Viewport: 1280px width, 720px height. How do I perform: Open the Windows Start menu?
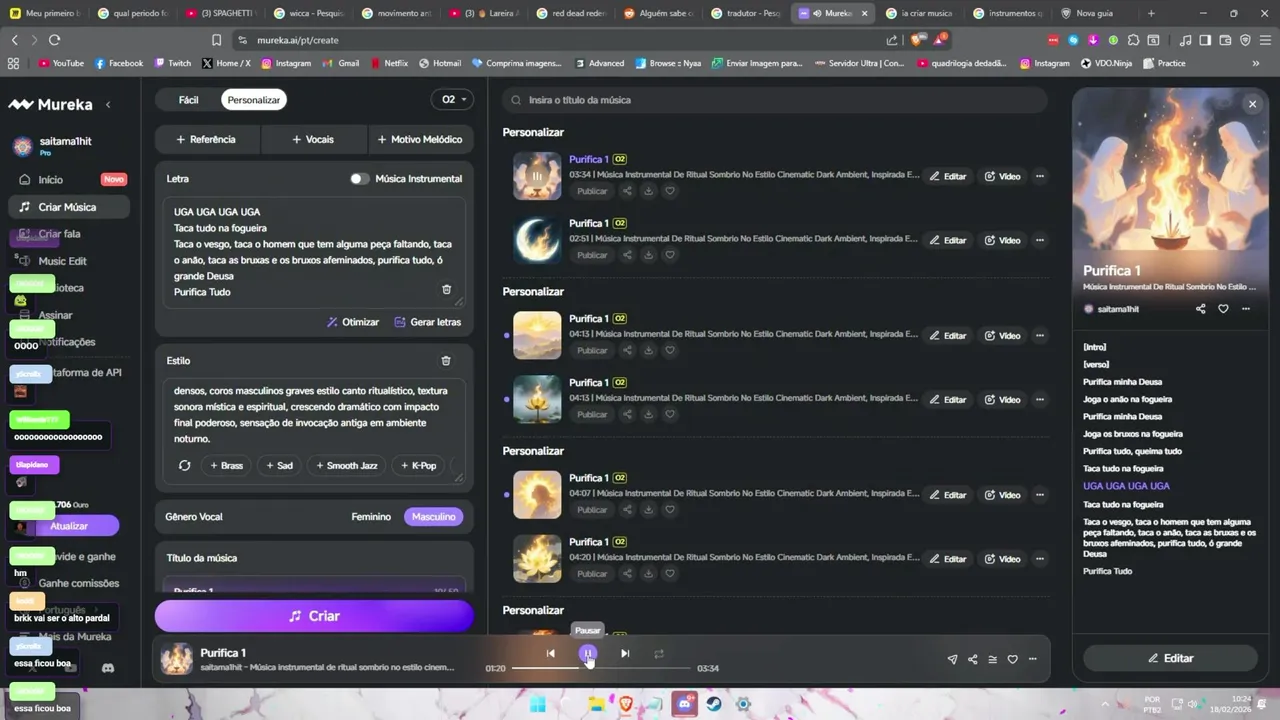[x=537, y=704]
